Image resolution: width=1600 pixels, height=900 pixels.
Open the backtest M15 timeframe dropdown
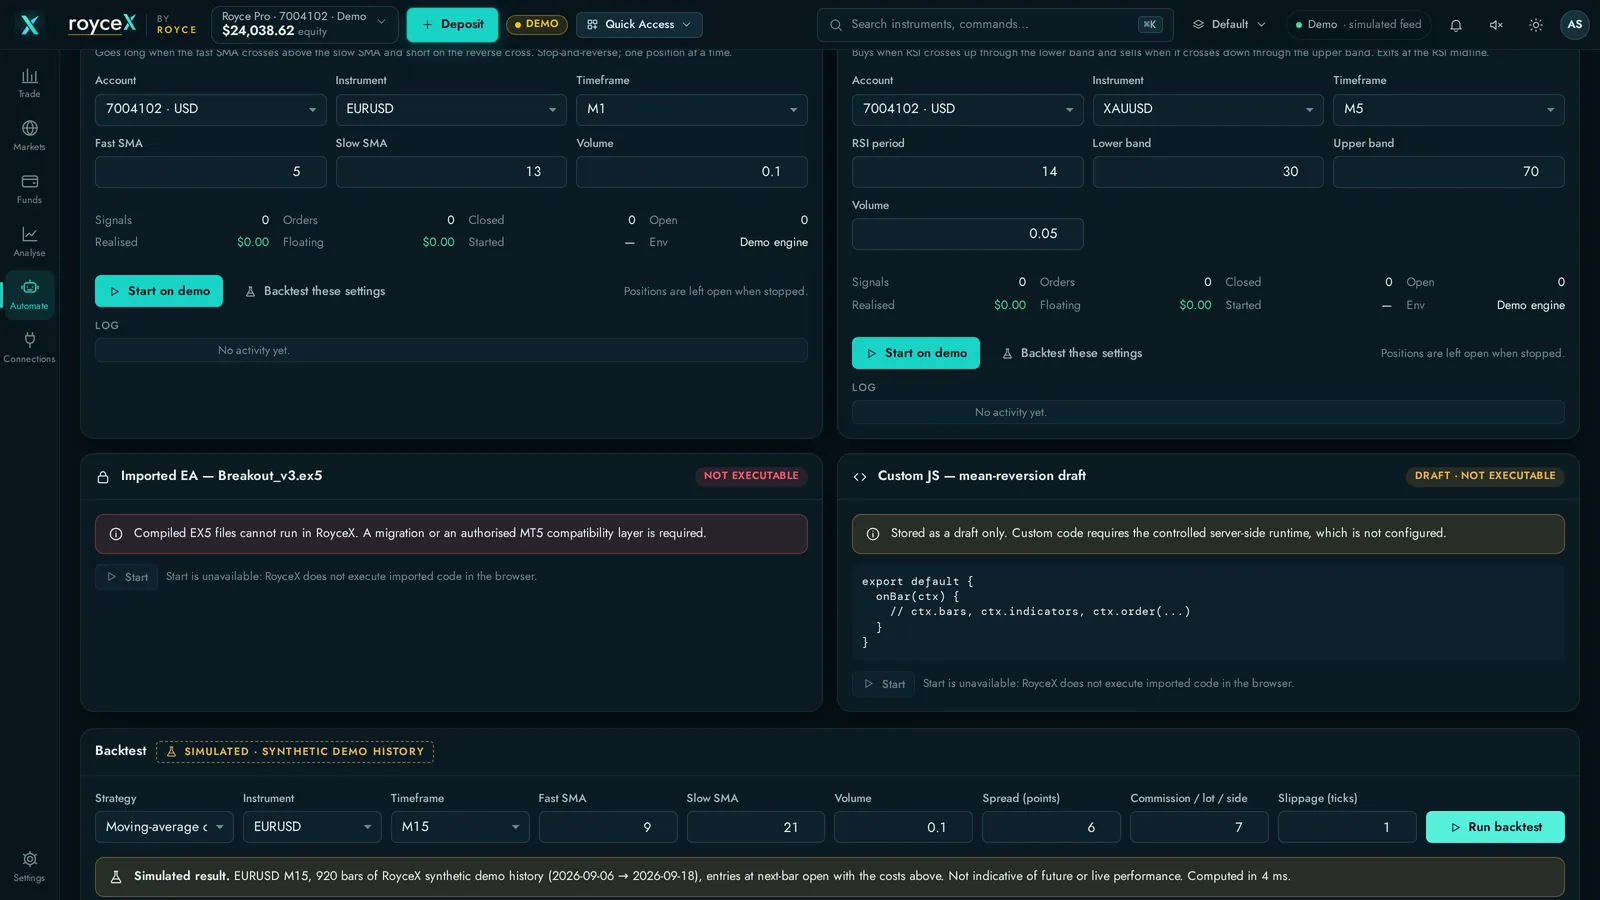coord(460,827)
